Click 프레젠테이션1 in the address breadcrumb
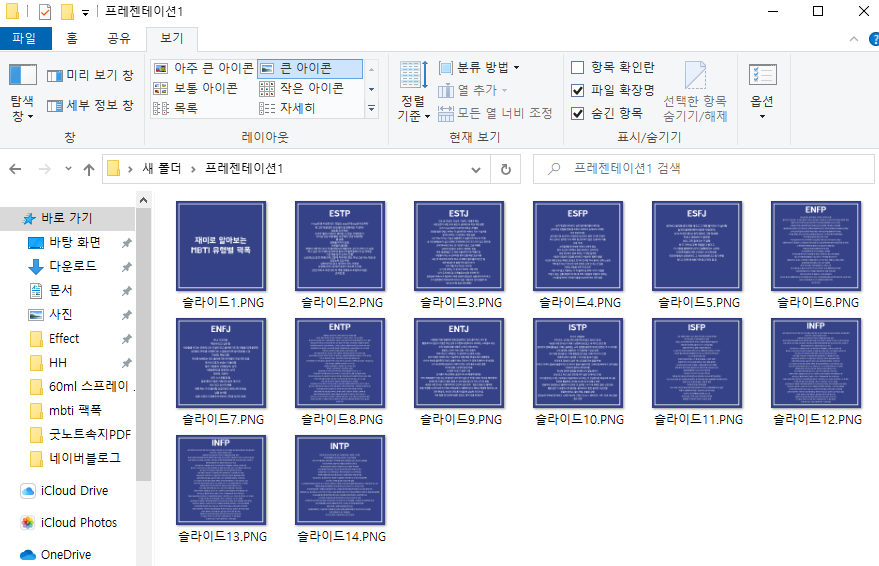879x566 pixels. 244,169
